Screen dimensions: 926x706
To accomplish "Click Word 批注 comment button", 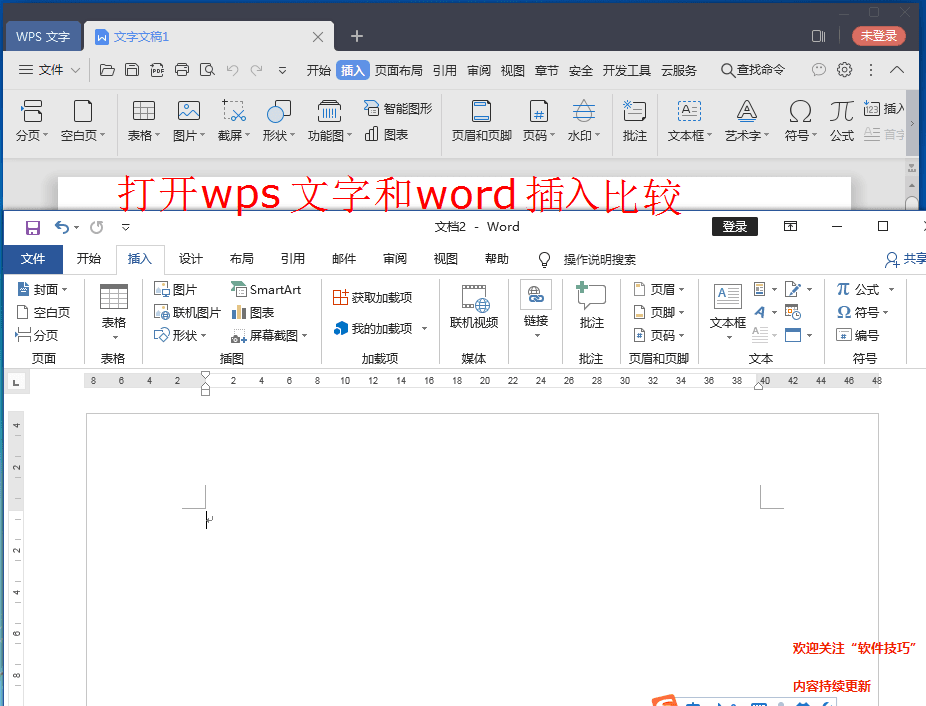I will tap(591, 306).
